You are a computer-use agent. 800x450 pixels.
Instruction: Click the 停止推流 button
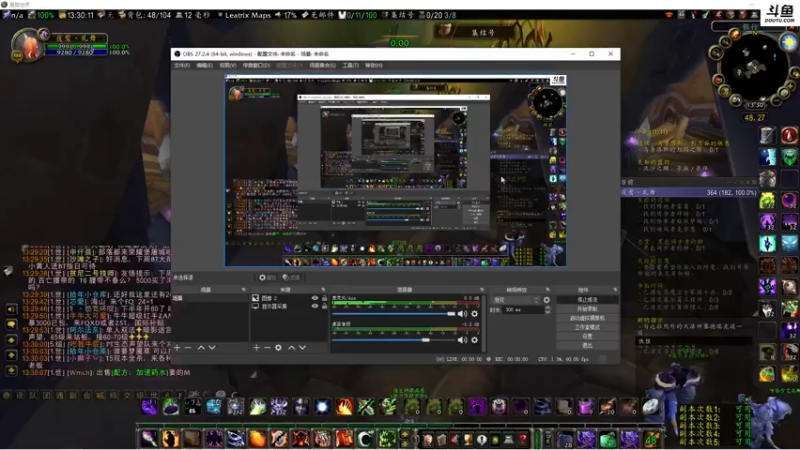[x=587, y=300]
